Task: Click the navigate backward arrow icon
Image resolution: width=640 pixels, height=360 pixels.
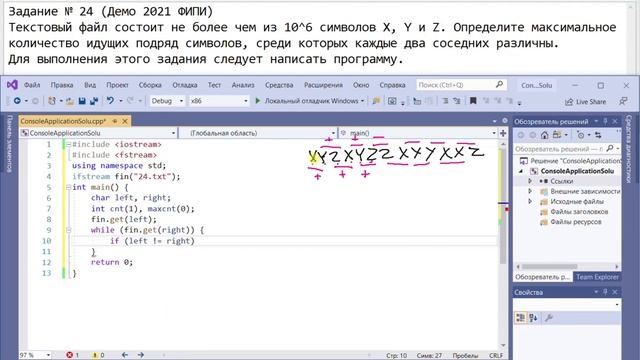Action: [x=17, y=101]
